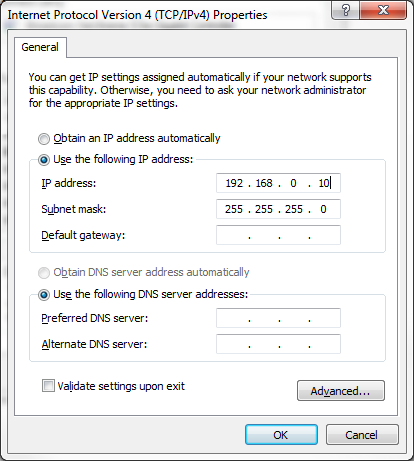Select Use the following DNS server addresses
The image size is (414, 461).
tap(44, 295)
